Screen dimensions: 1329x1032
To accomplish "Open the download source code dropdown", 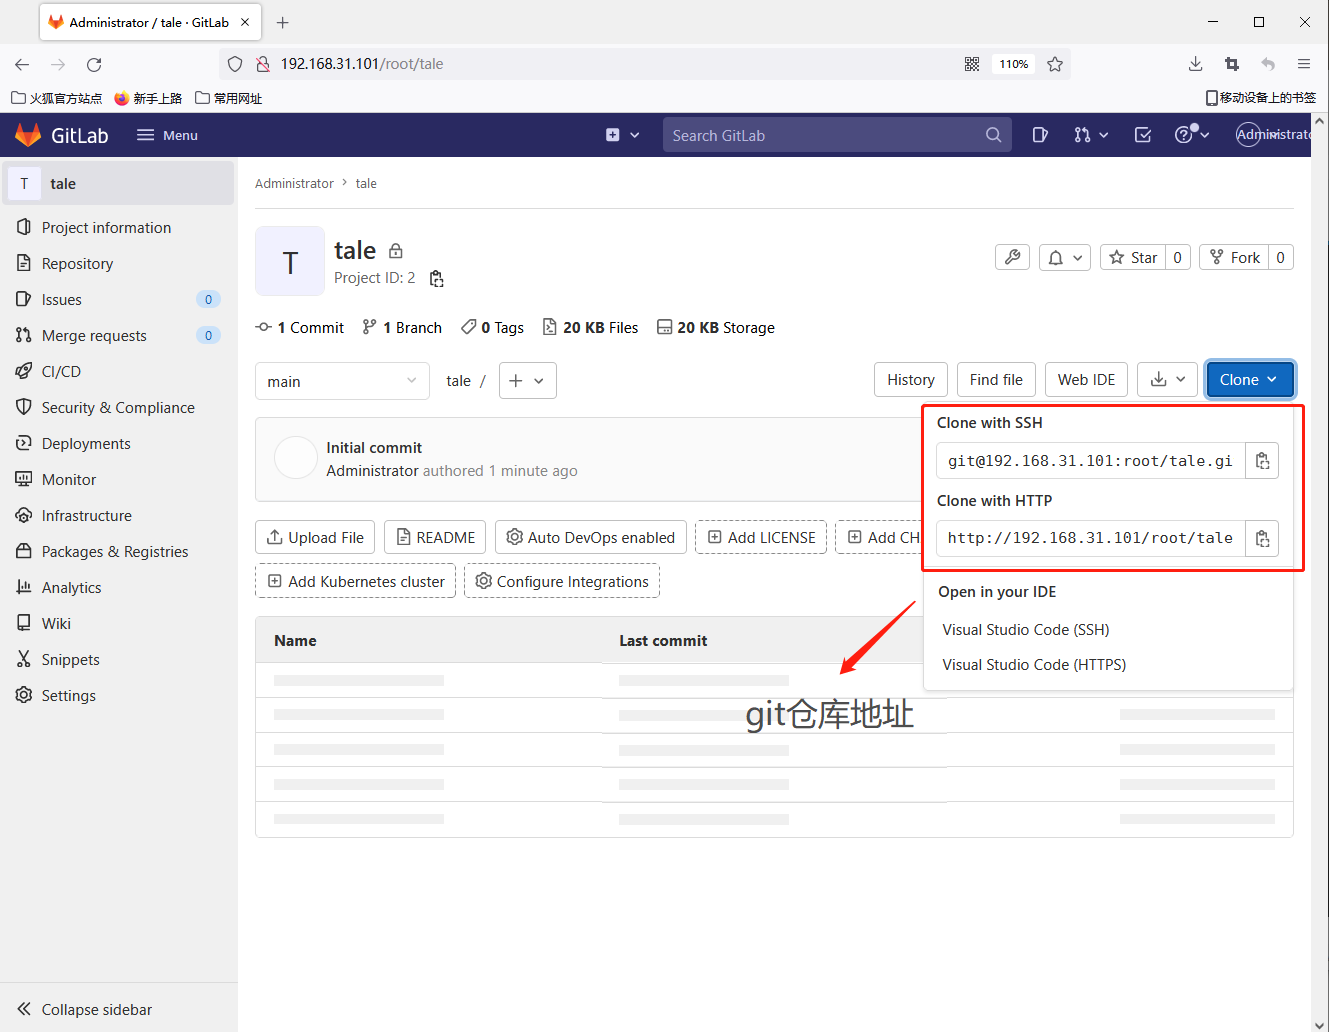I will (1167, 380).
